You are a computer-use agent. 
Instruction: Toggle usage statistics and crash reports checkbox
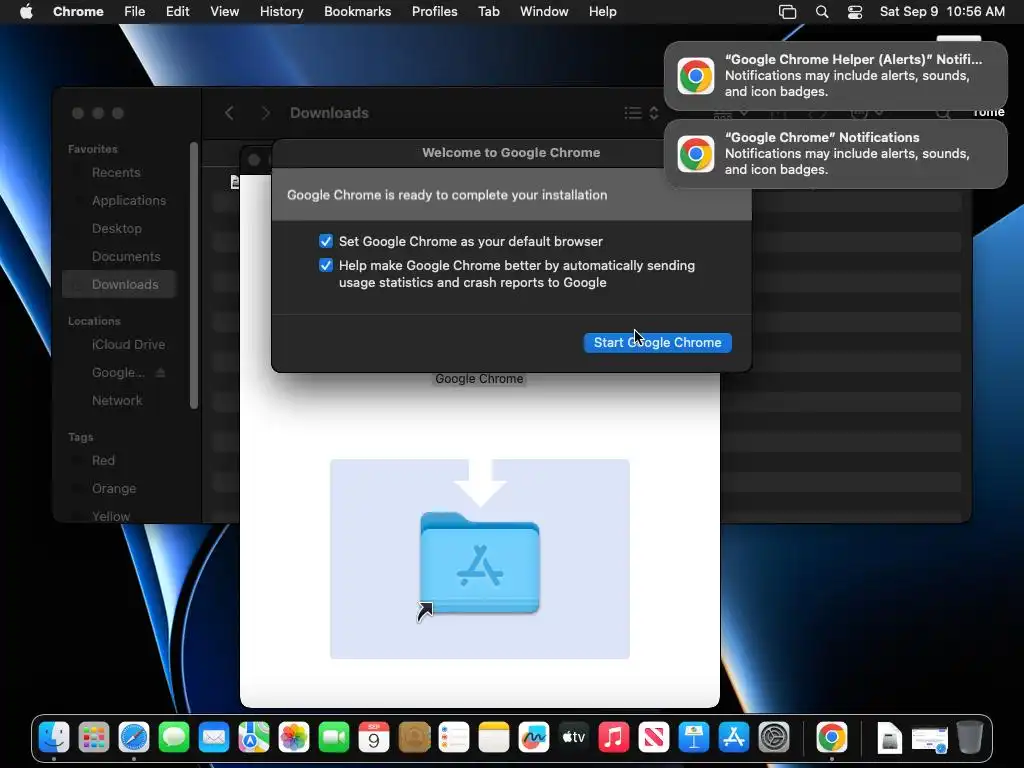pos(326,265)
